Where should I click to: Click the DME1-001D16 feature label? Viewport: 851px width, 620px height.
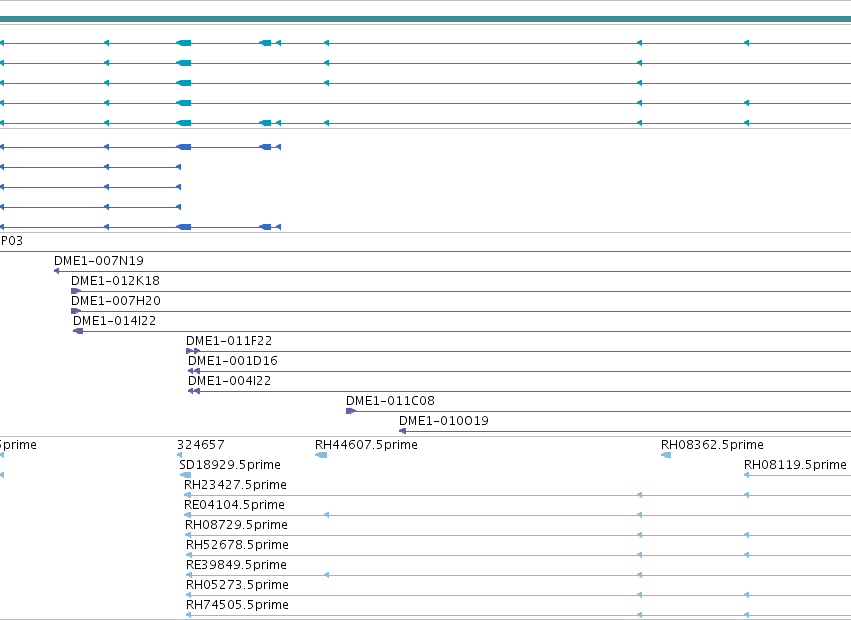click(x=233, y=361)
